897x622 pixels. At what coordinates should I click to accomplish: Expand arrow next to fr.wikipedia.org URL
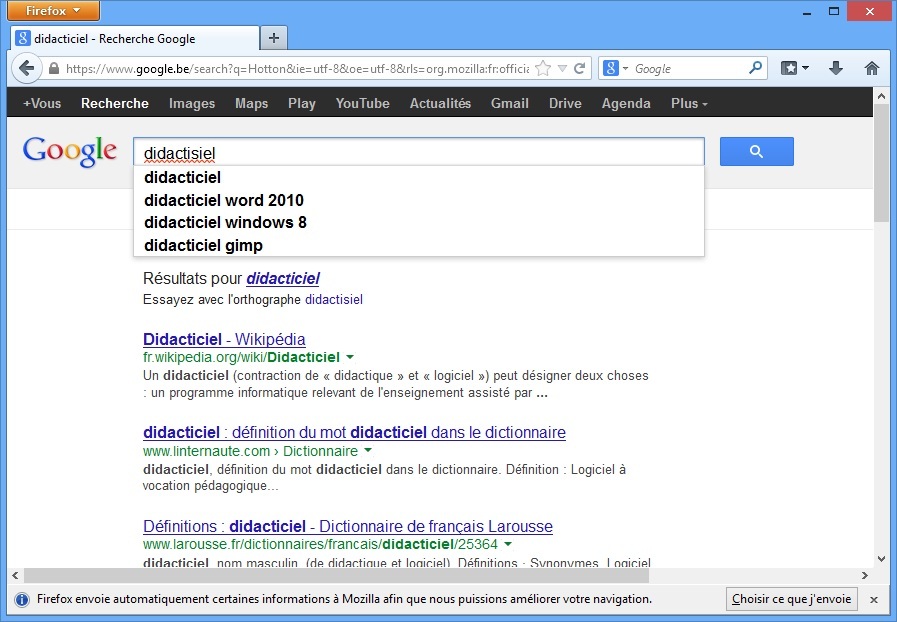pos(350,357)
